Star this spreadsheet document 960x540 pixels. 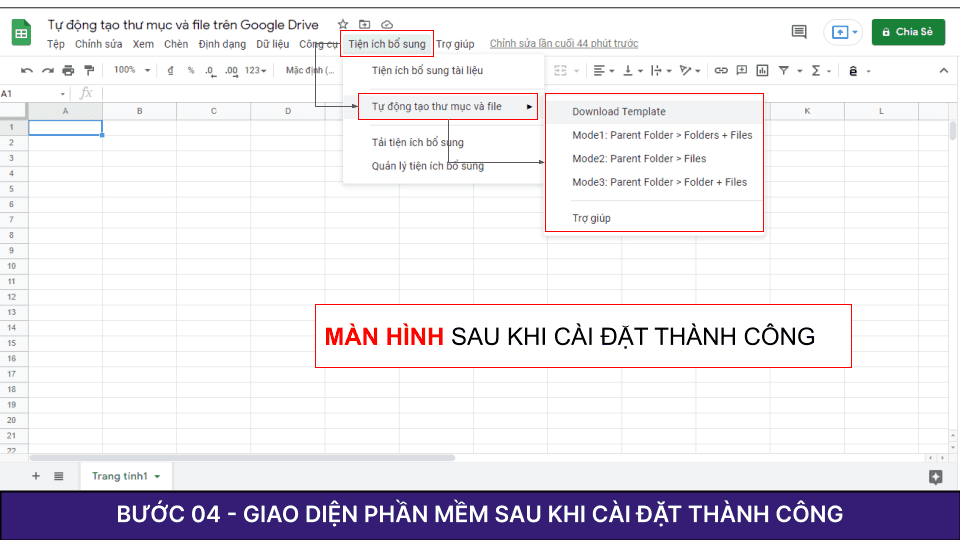(x=343, y=24)
